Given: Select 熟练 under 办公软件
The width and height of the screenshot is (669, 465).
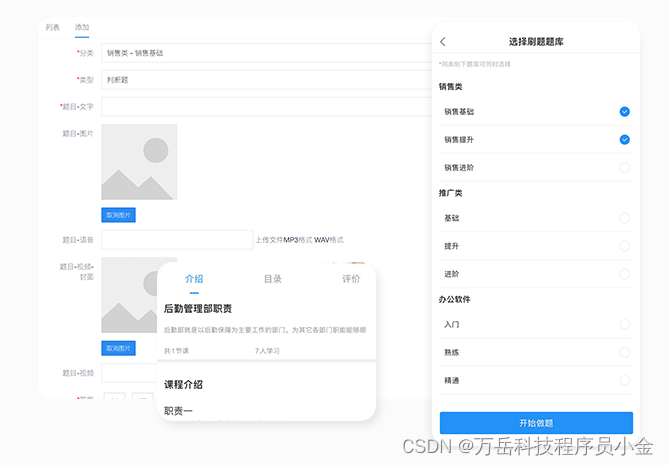Looking at the screenshot, I should coord(624,352).
